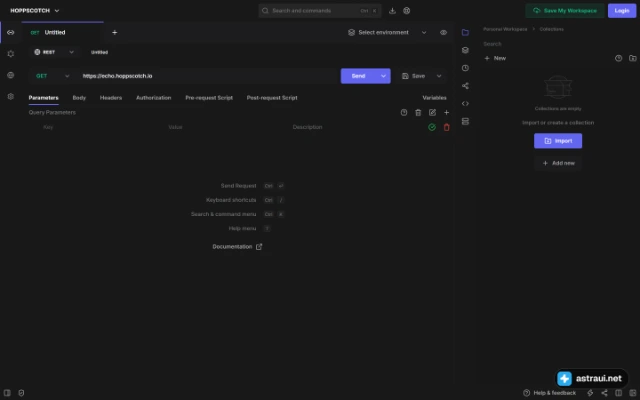Screen dimensions: 640x400
Task: Switch to the Parameters tab
Action: 44,98
